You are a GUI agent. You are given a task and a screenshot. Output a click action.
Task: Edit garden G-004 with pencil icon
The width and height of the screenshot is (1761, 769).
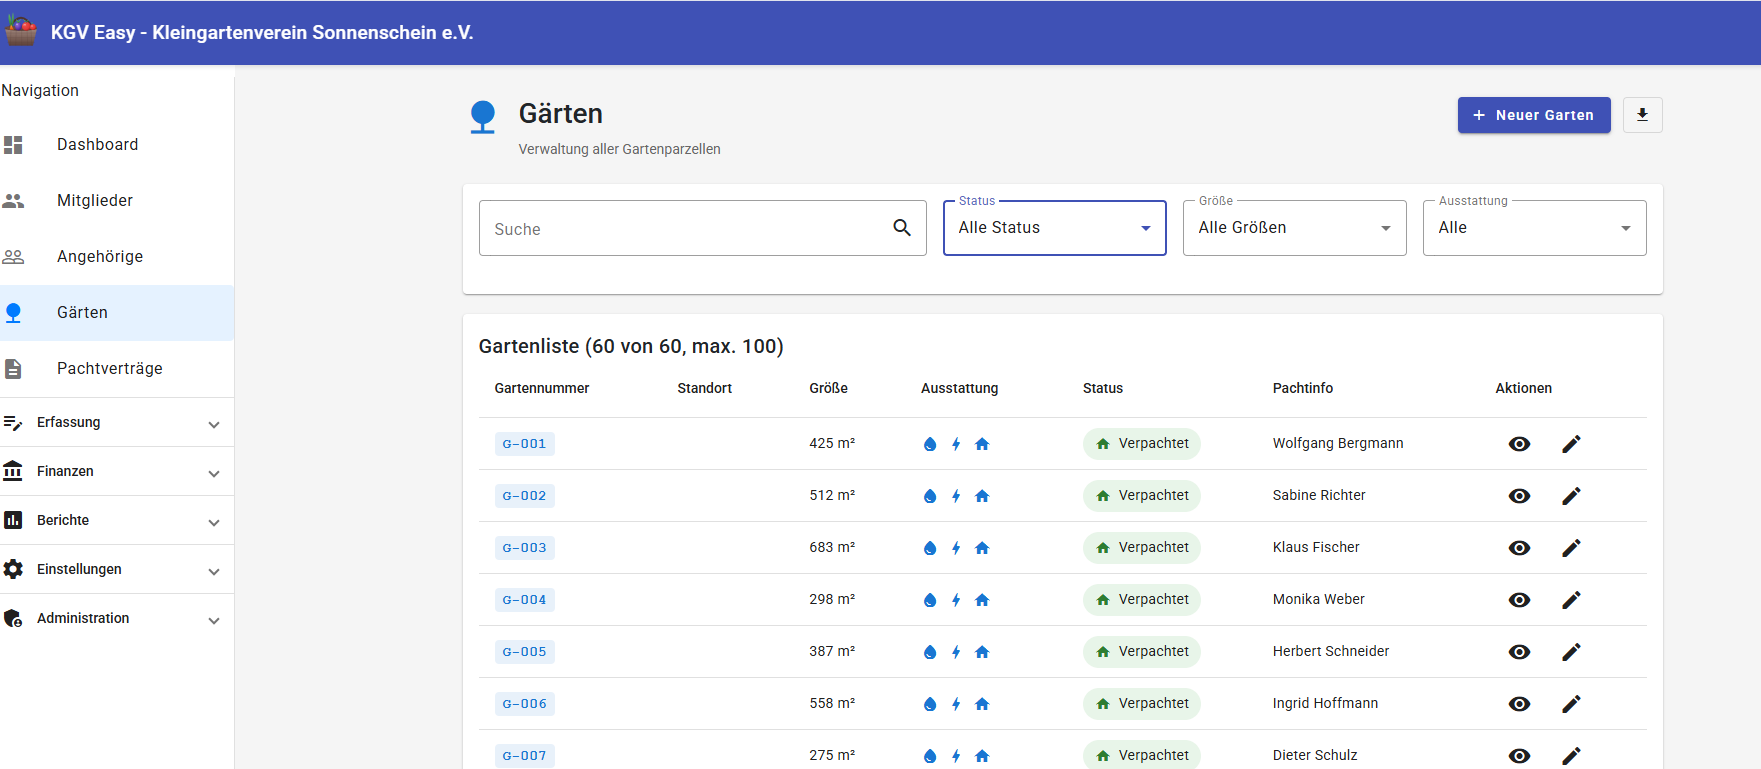[1571, 600]
